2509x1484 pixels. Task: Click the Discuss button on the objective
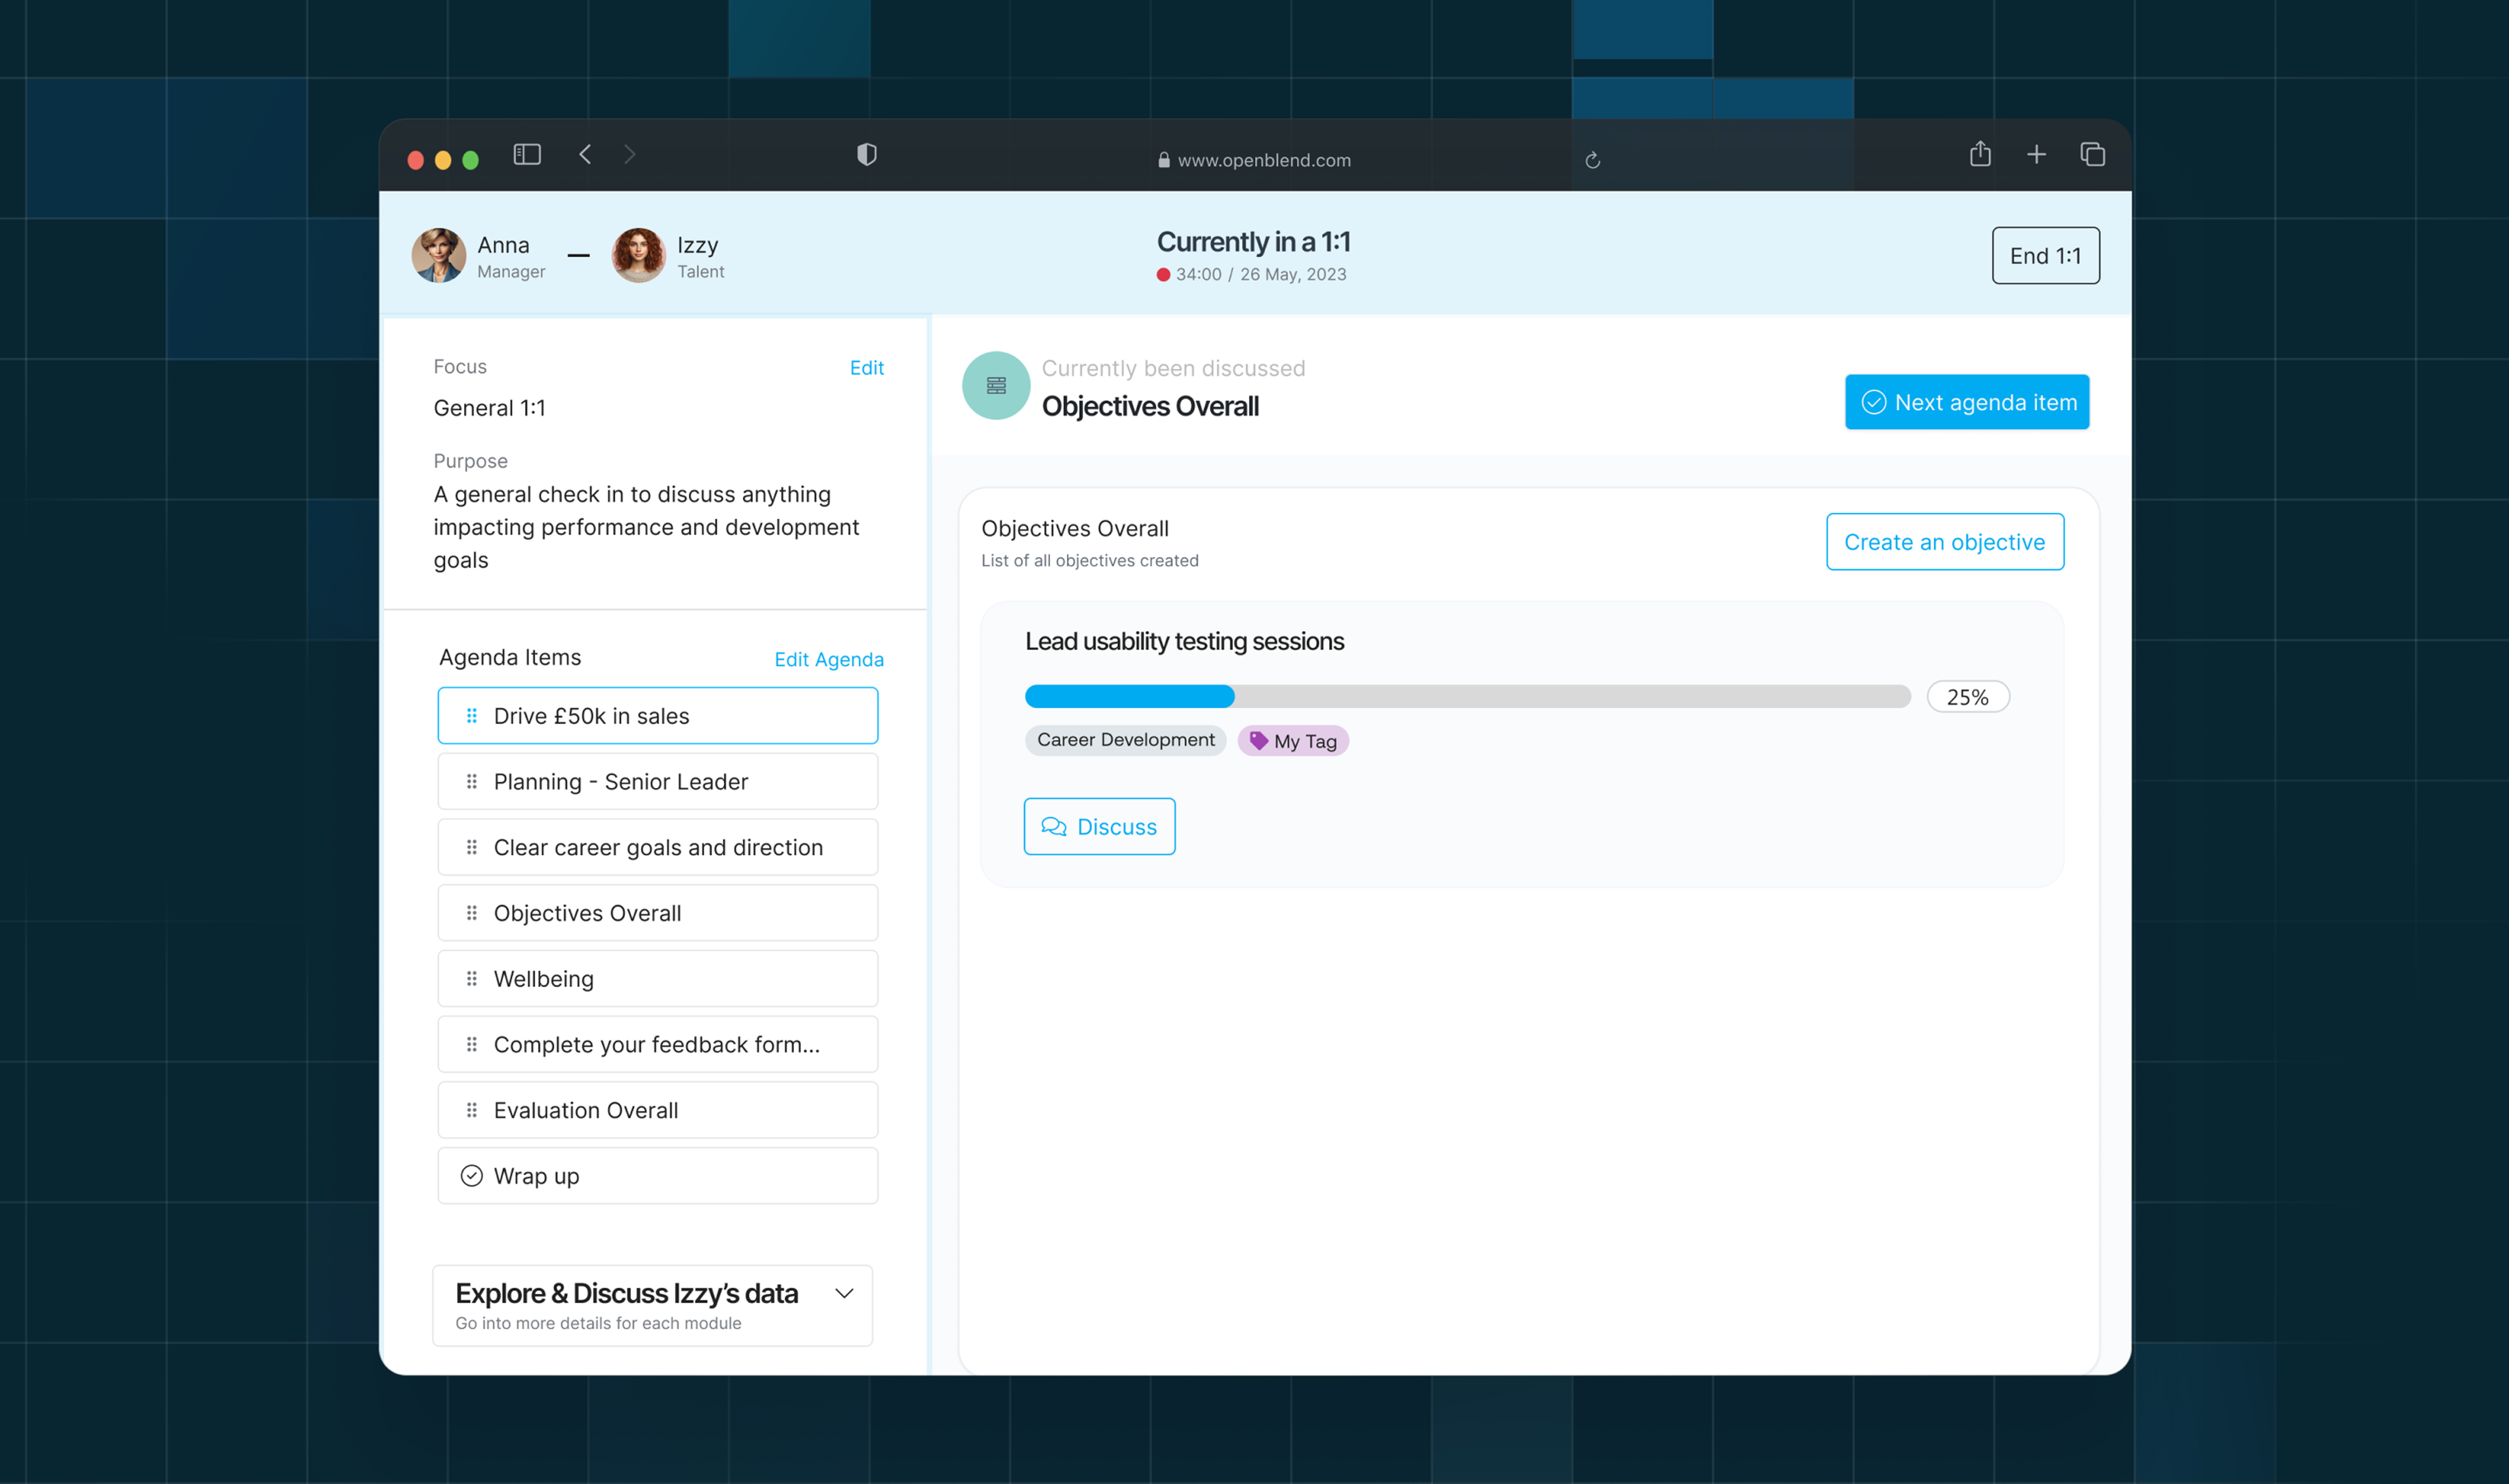1099,827
